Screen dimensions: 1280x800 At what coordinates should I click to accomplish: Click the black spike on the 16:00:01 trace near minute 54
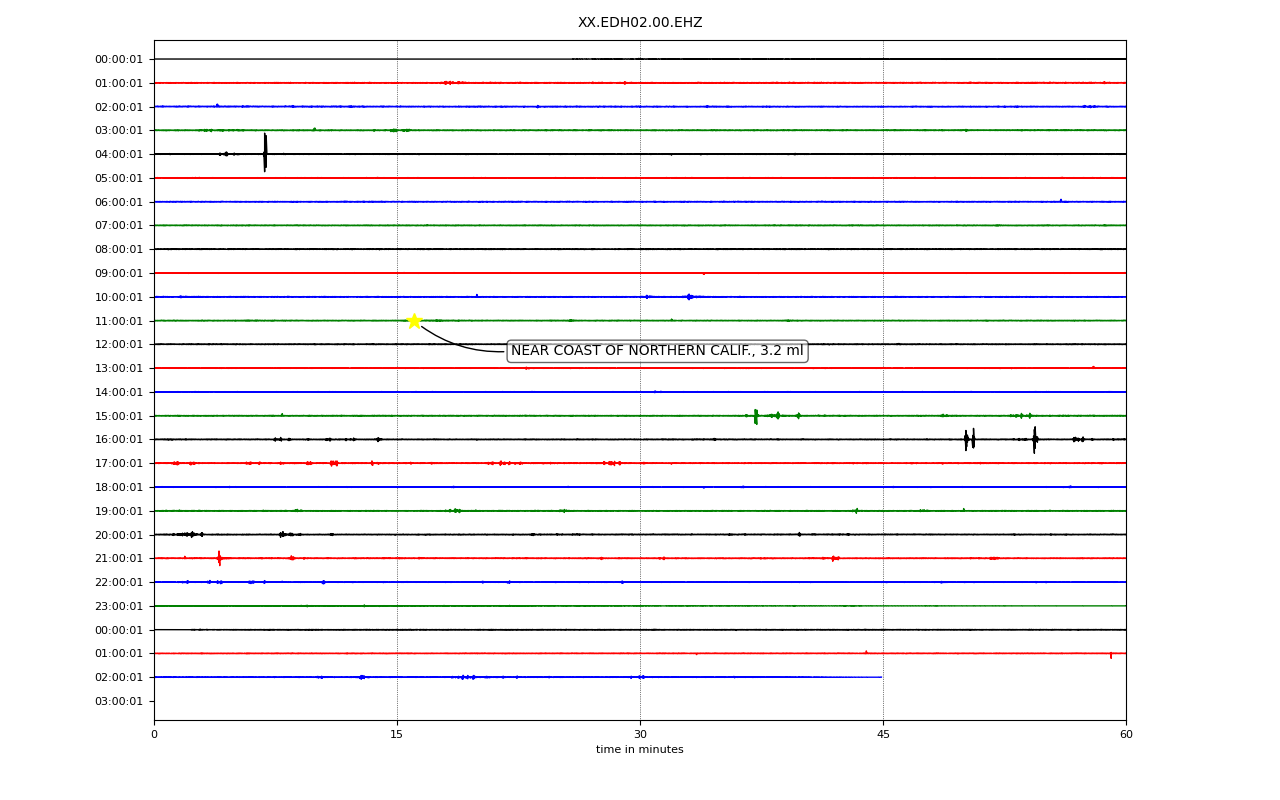tap(1035, 439)
